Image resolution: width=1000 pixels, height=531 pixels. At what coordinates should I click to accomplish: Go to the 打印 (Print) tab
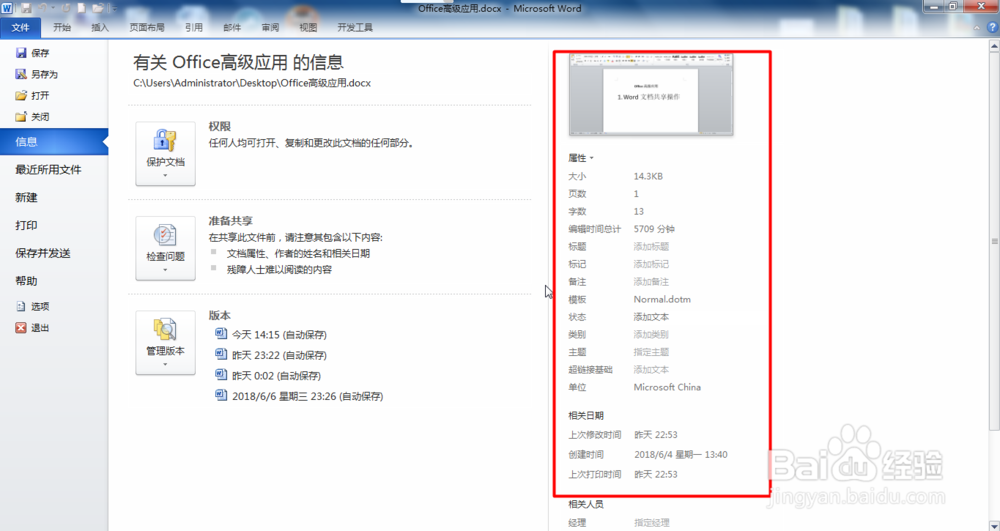(x=26, y=225)
